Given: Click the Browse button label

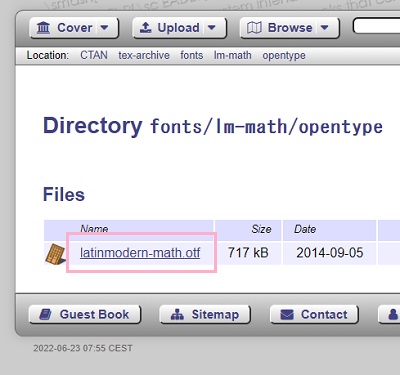Looking at the screenshot, I should click(290, 28).
